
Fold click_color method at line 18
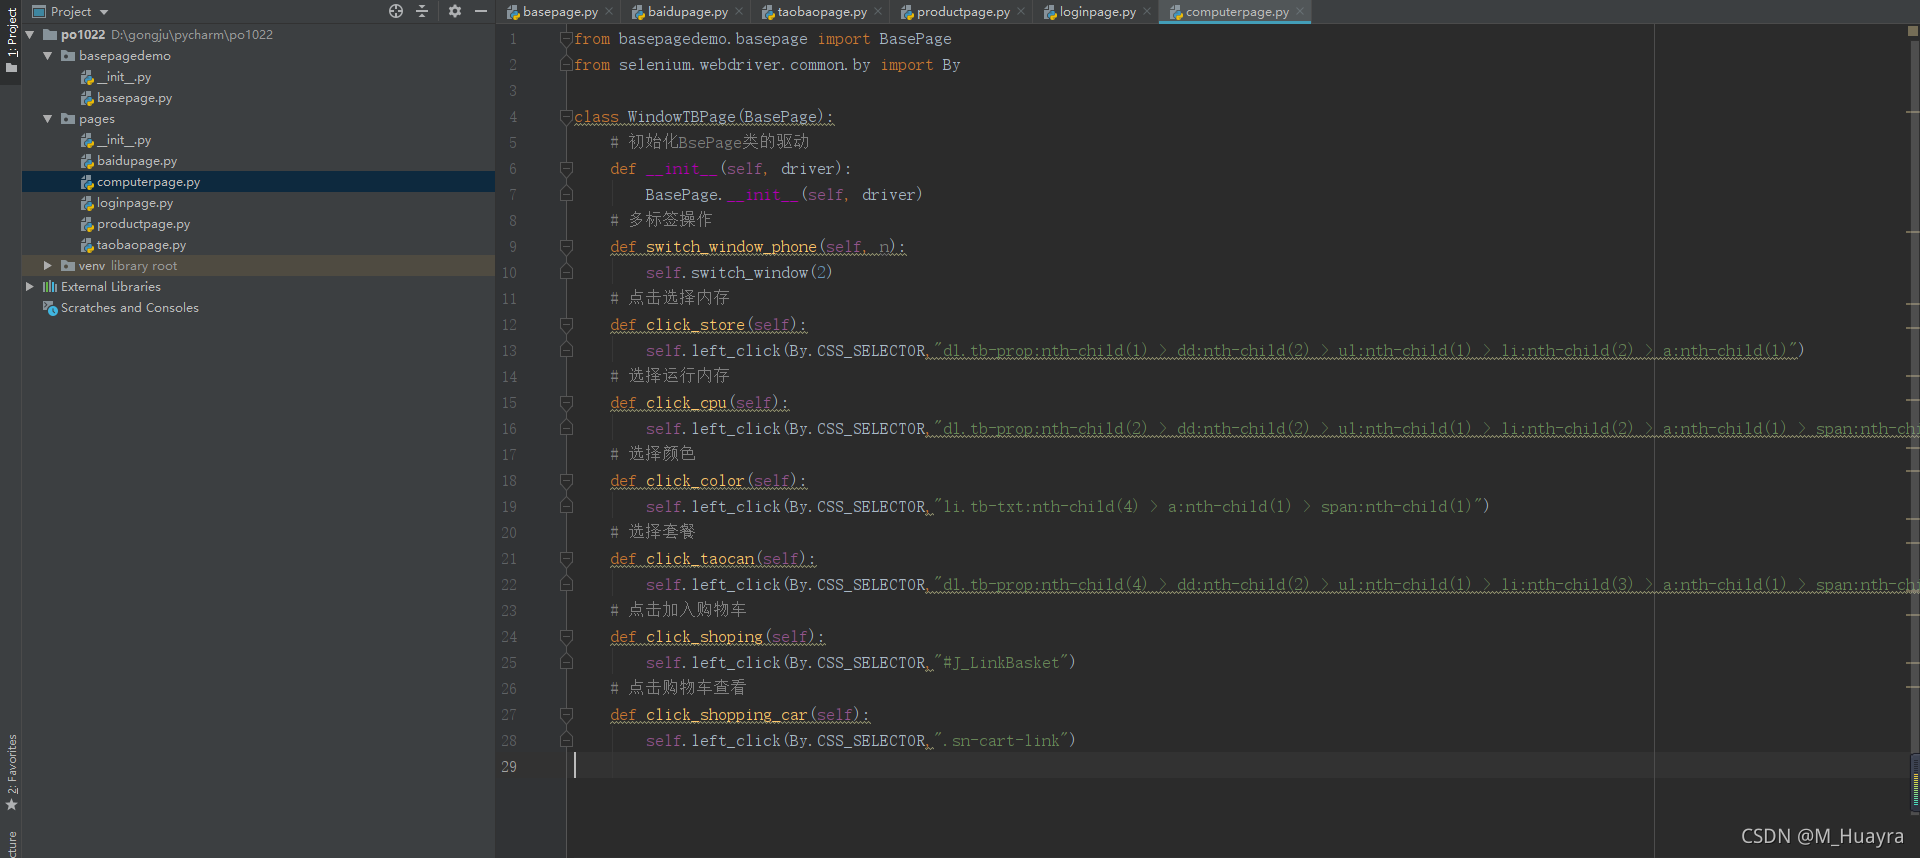point(566,480)
